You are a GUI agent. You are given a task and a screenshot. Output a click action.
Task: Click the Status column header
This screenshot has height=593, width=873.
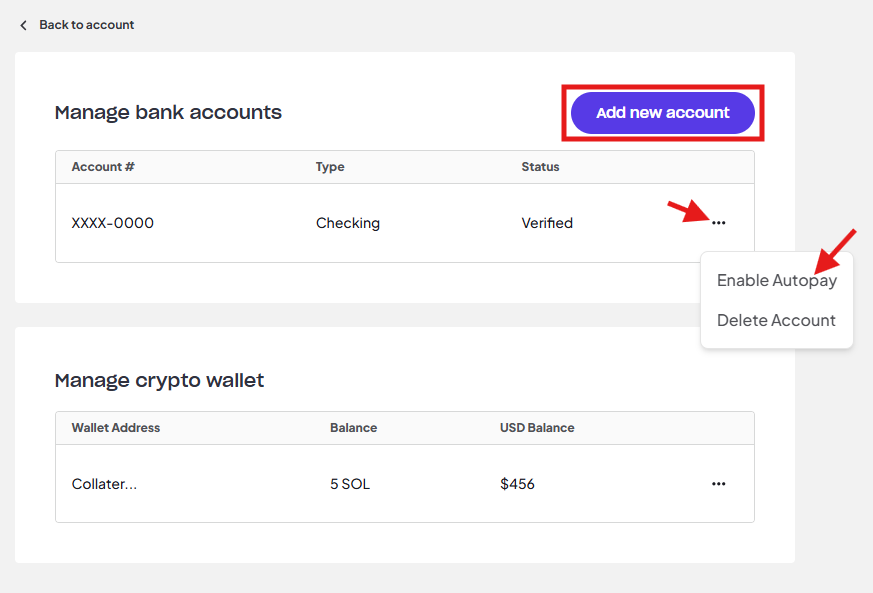(x=540, y=166)
